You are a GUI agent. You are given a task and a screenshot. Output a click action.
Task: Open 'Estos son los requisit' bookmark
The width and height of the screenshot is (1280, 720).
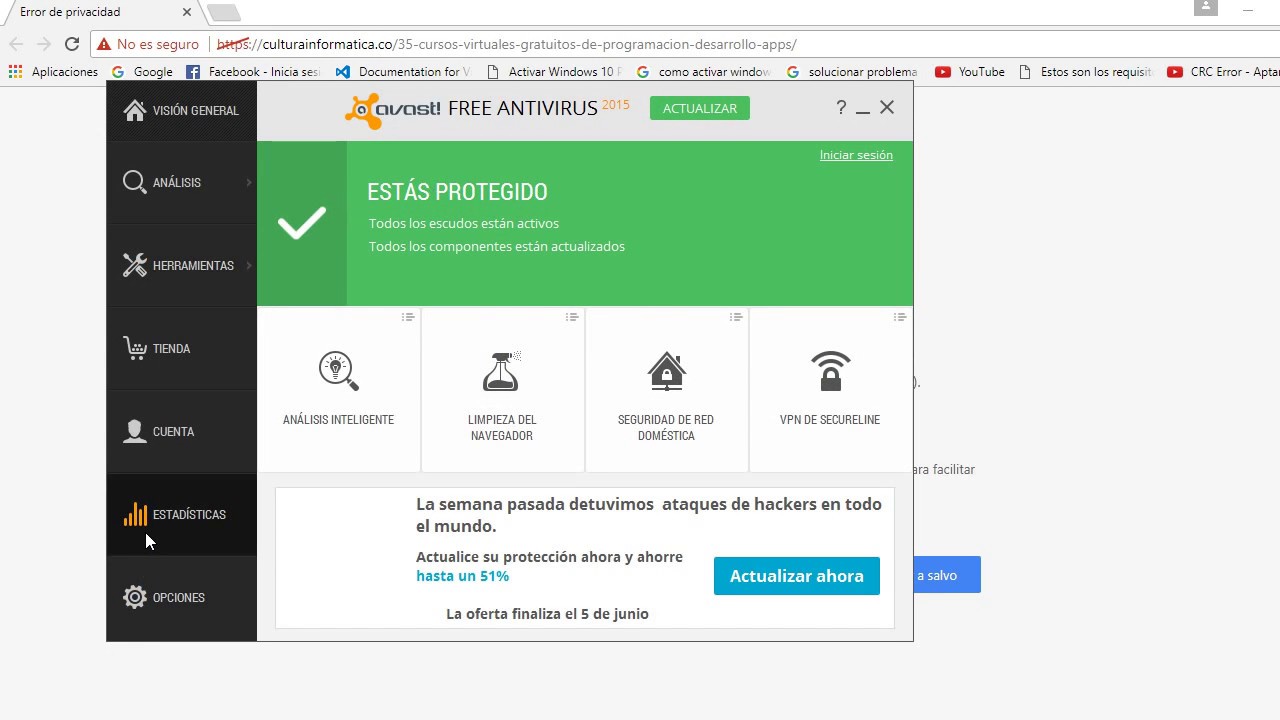point(1085,72)
